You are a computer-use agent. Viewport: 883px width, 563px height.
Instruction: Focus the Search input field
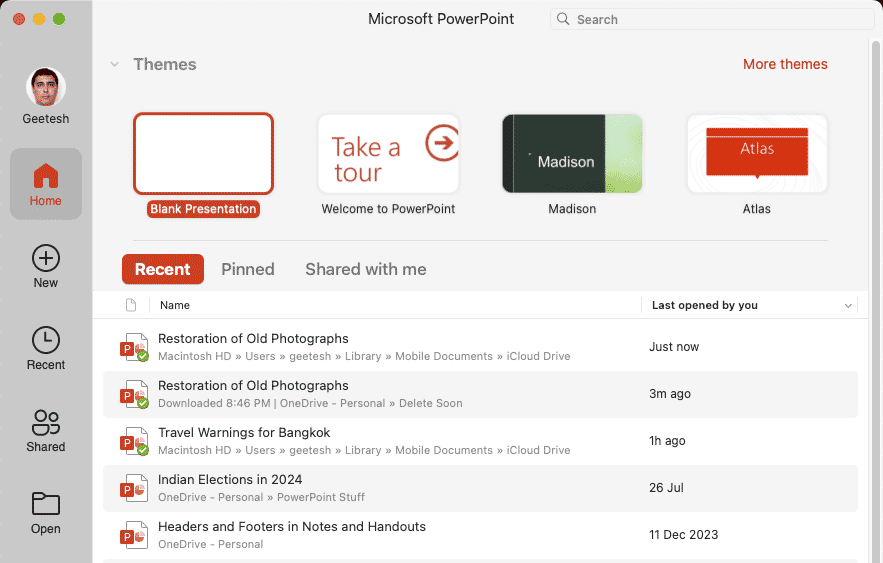pyautogui.click(x=712, y=19)
